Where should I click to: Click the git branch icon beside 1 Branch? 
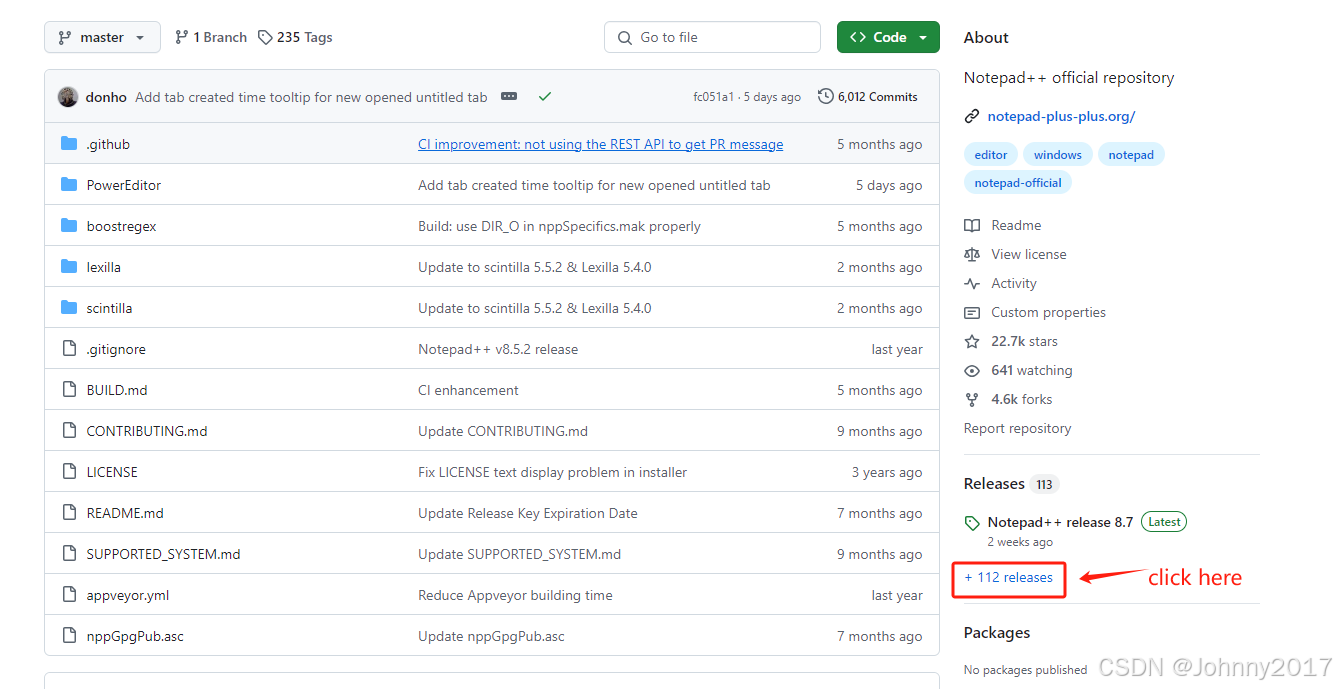point(181,37)
